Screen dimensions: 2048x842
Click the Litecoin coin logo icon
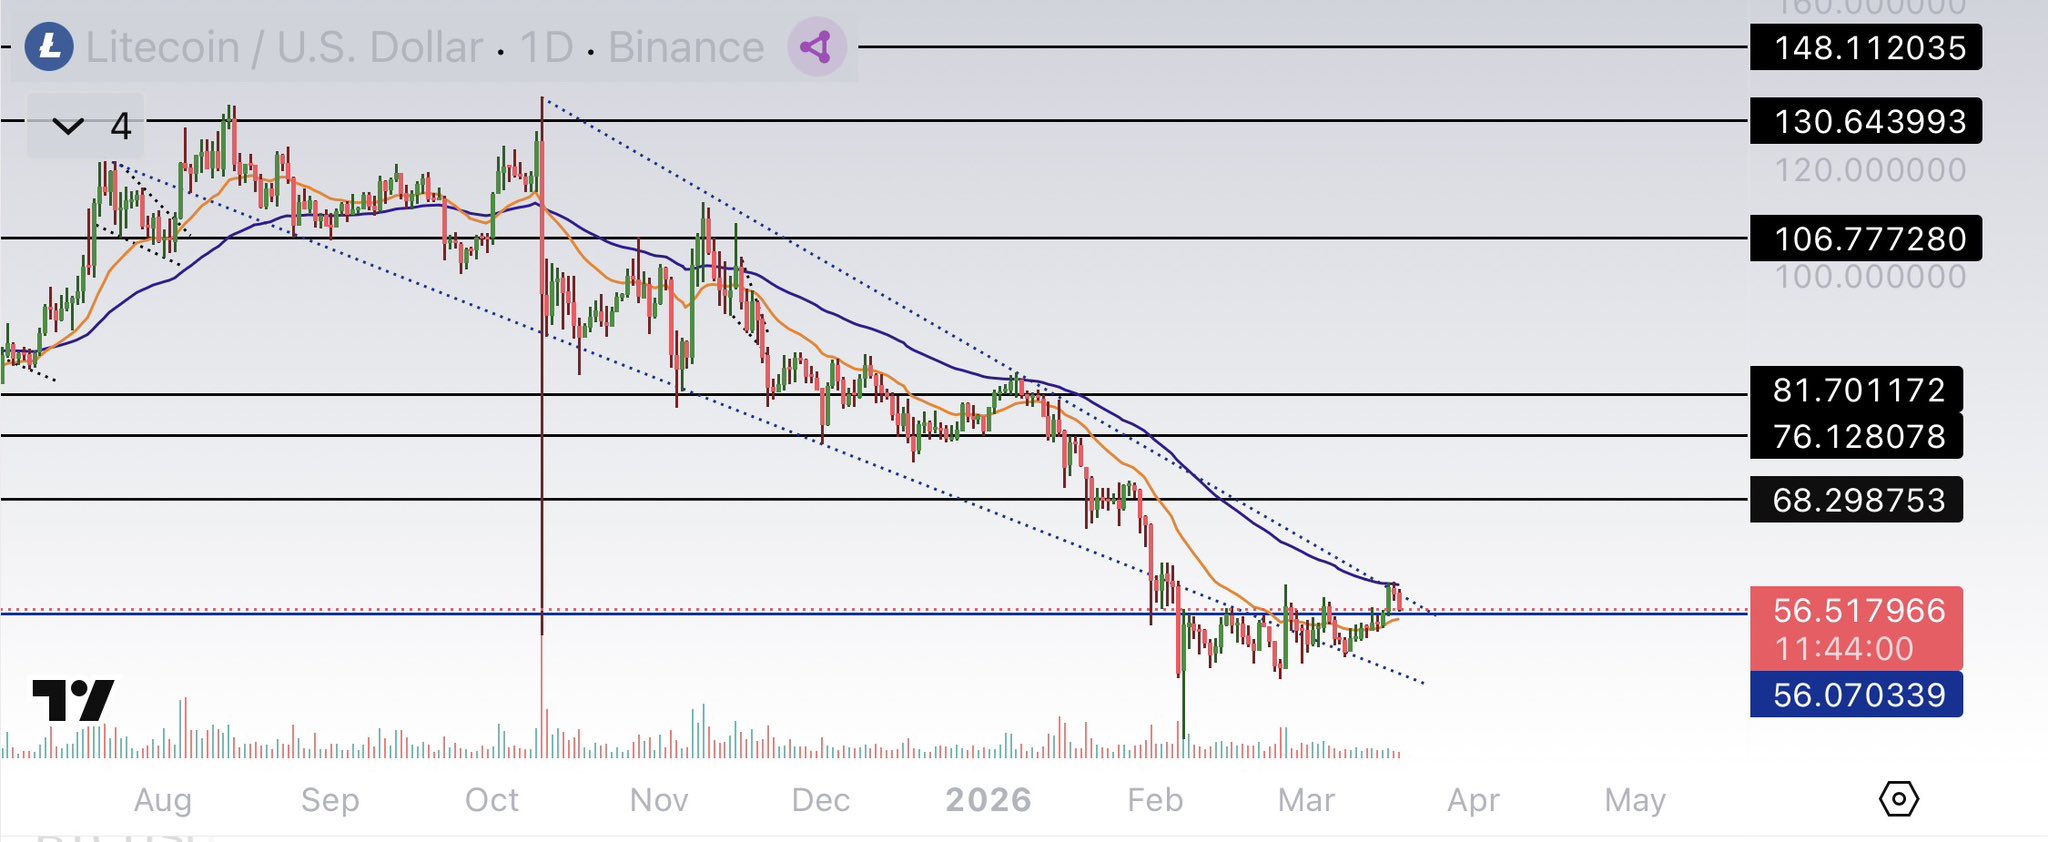(49, 47)
